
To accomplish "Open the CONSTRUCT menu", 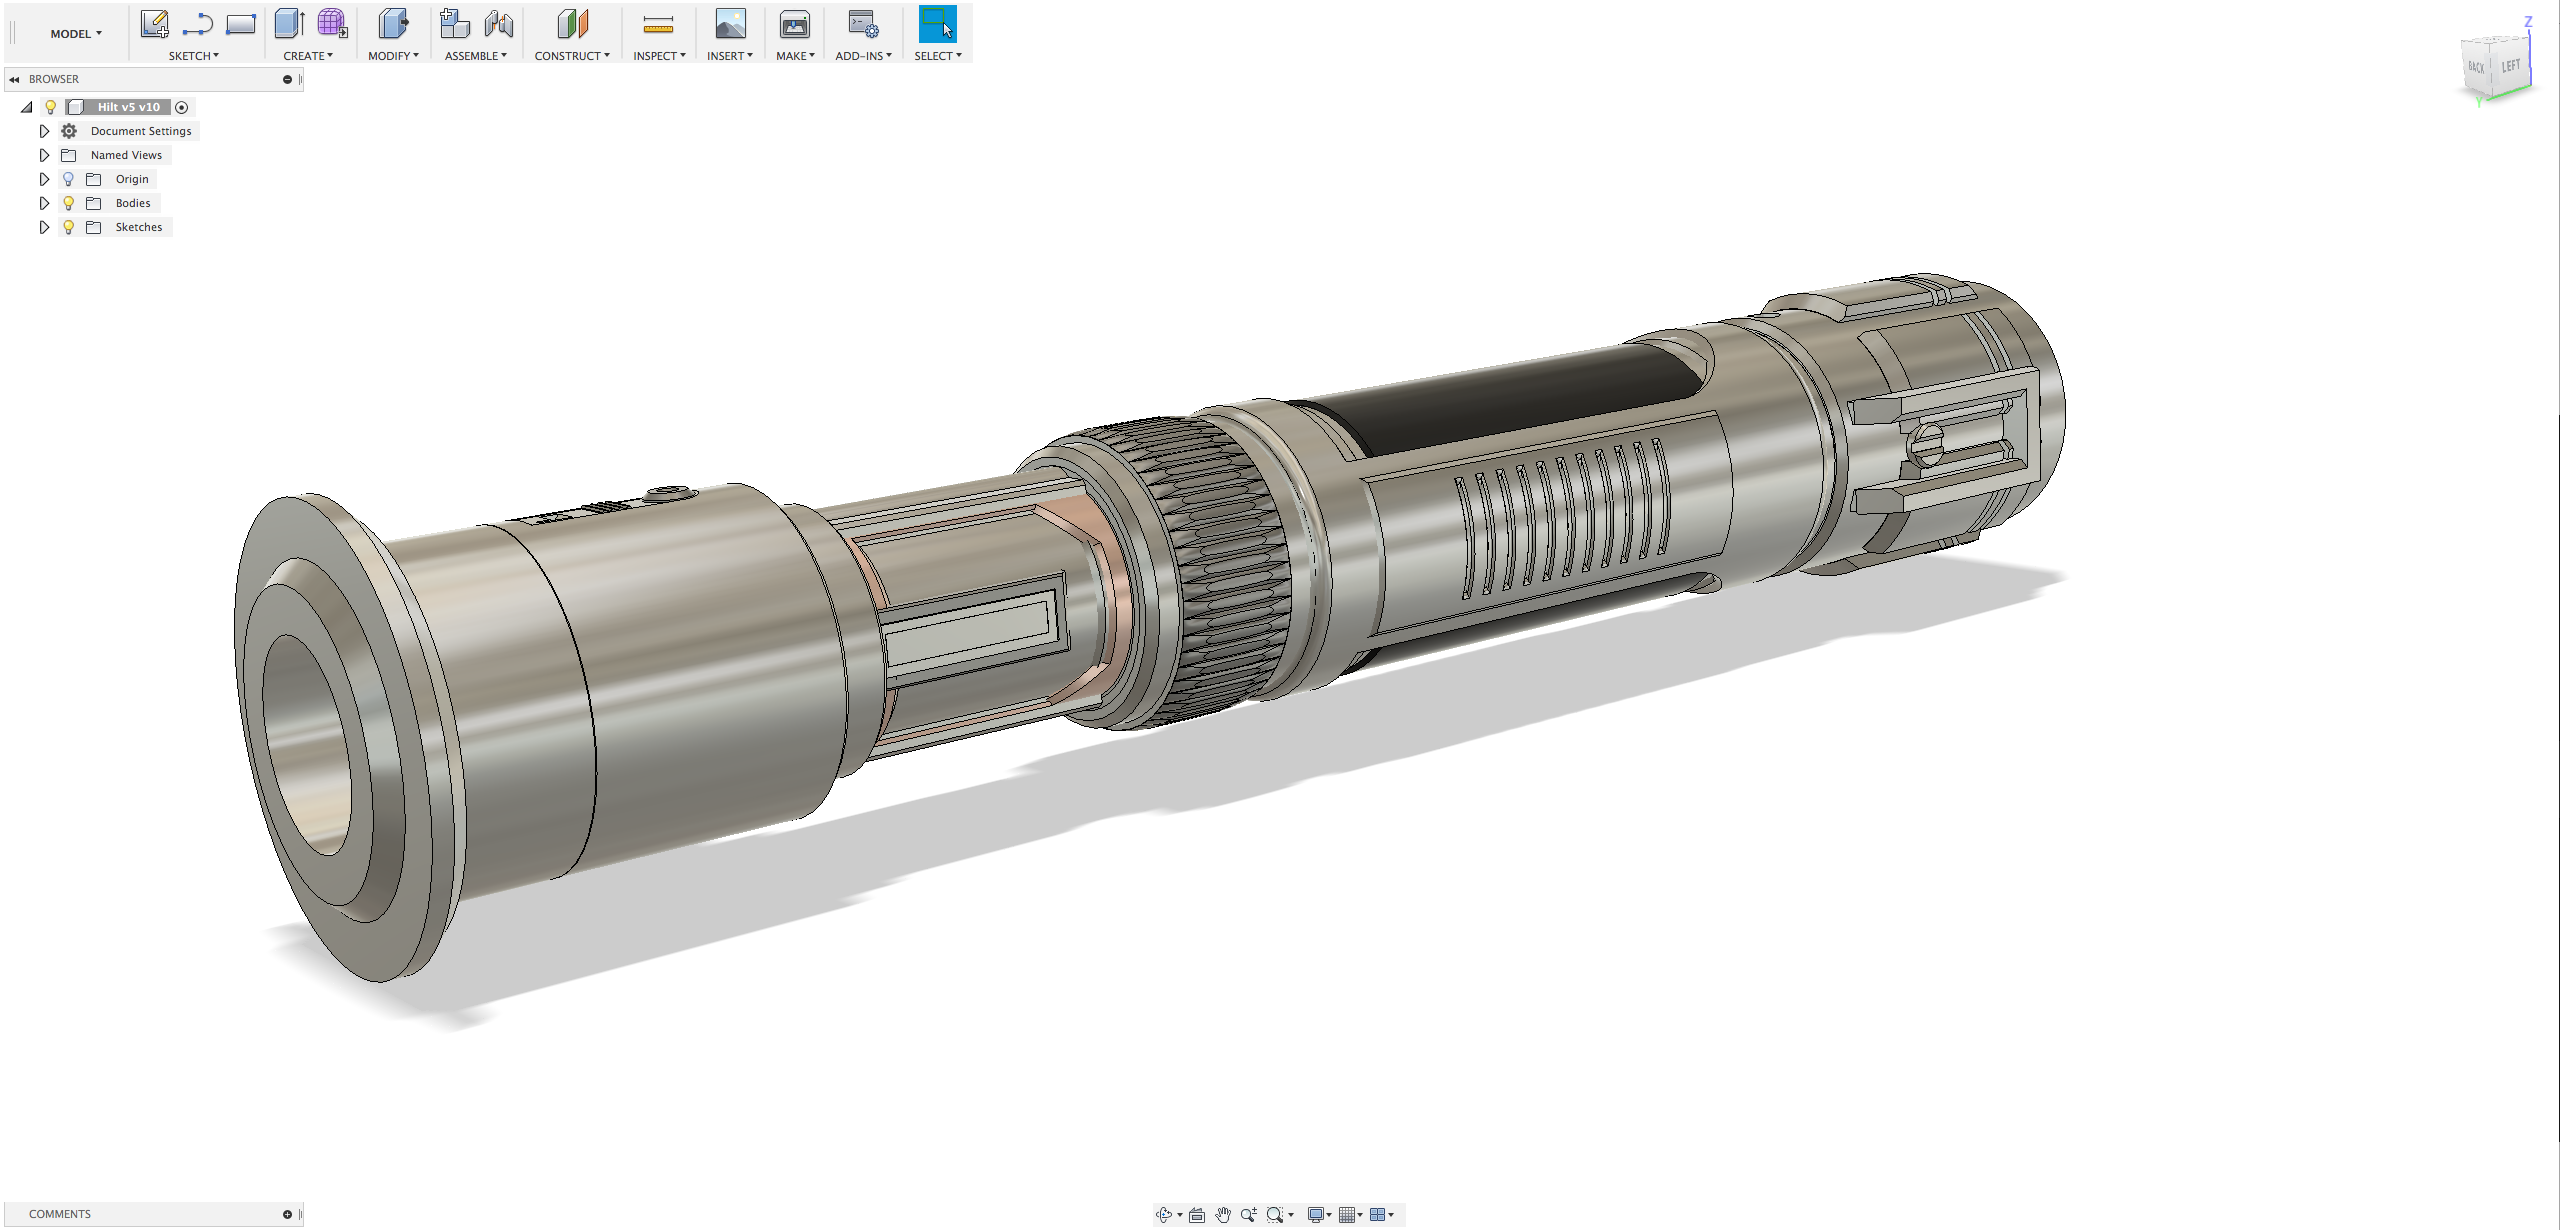I will pyautogui.click(x=572, y=56).
